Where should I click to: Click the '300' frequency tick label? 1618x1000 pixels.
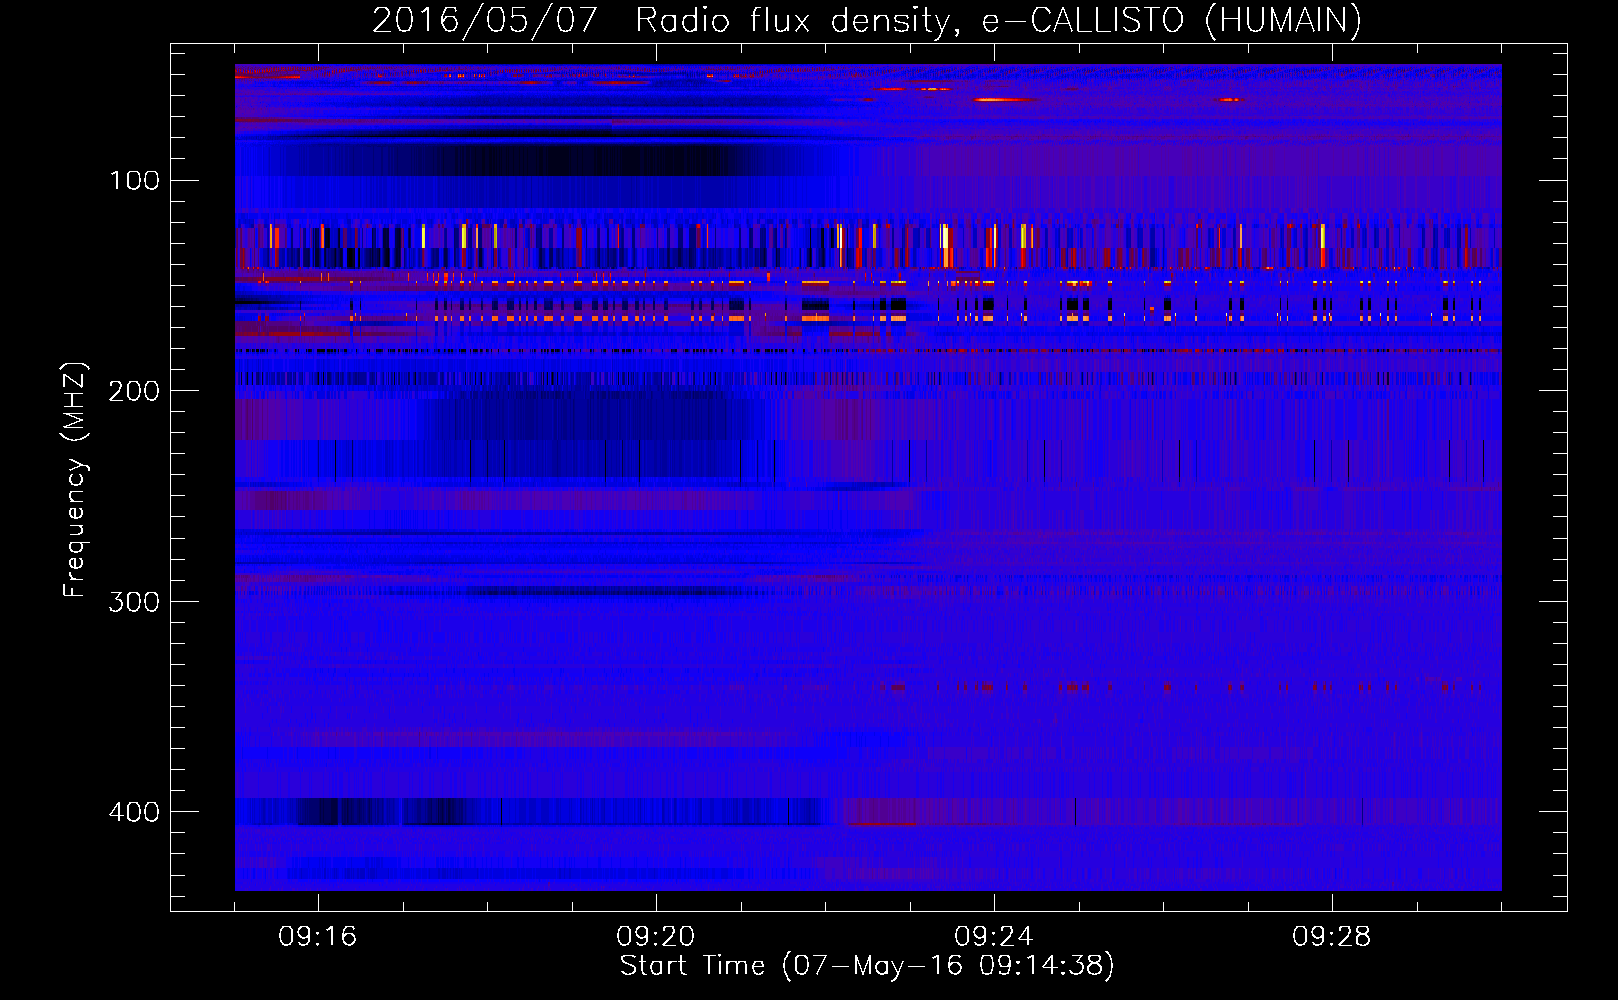coord(134,601)
